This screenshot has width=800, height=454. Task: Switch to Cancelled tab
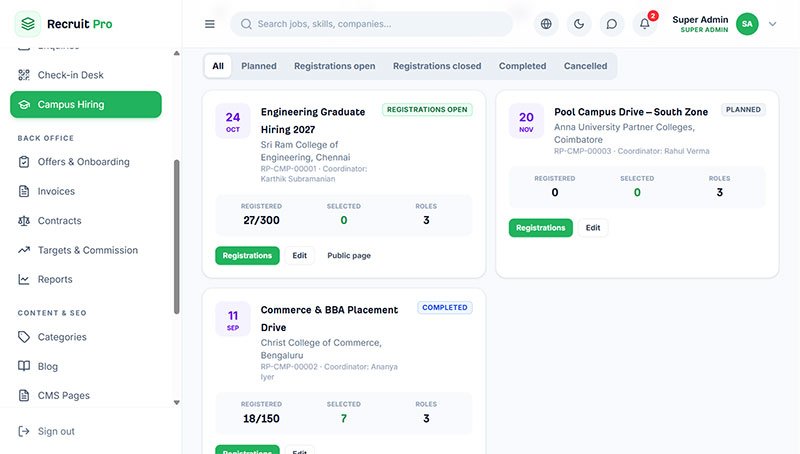[x=585, y=66]
